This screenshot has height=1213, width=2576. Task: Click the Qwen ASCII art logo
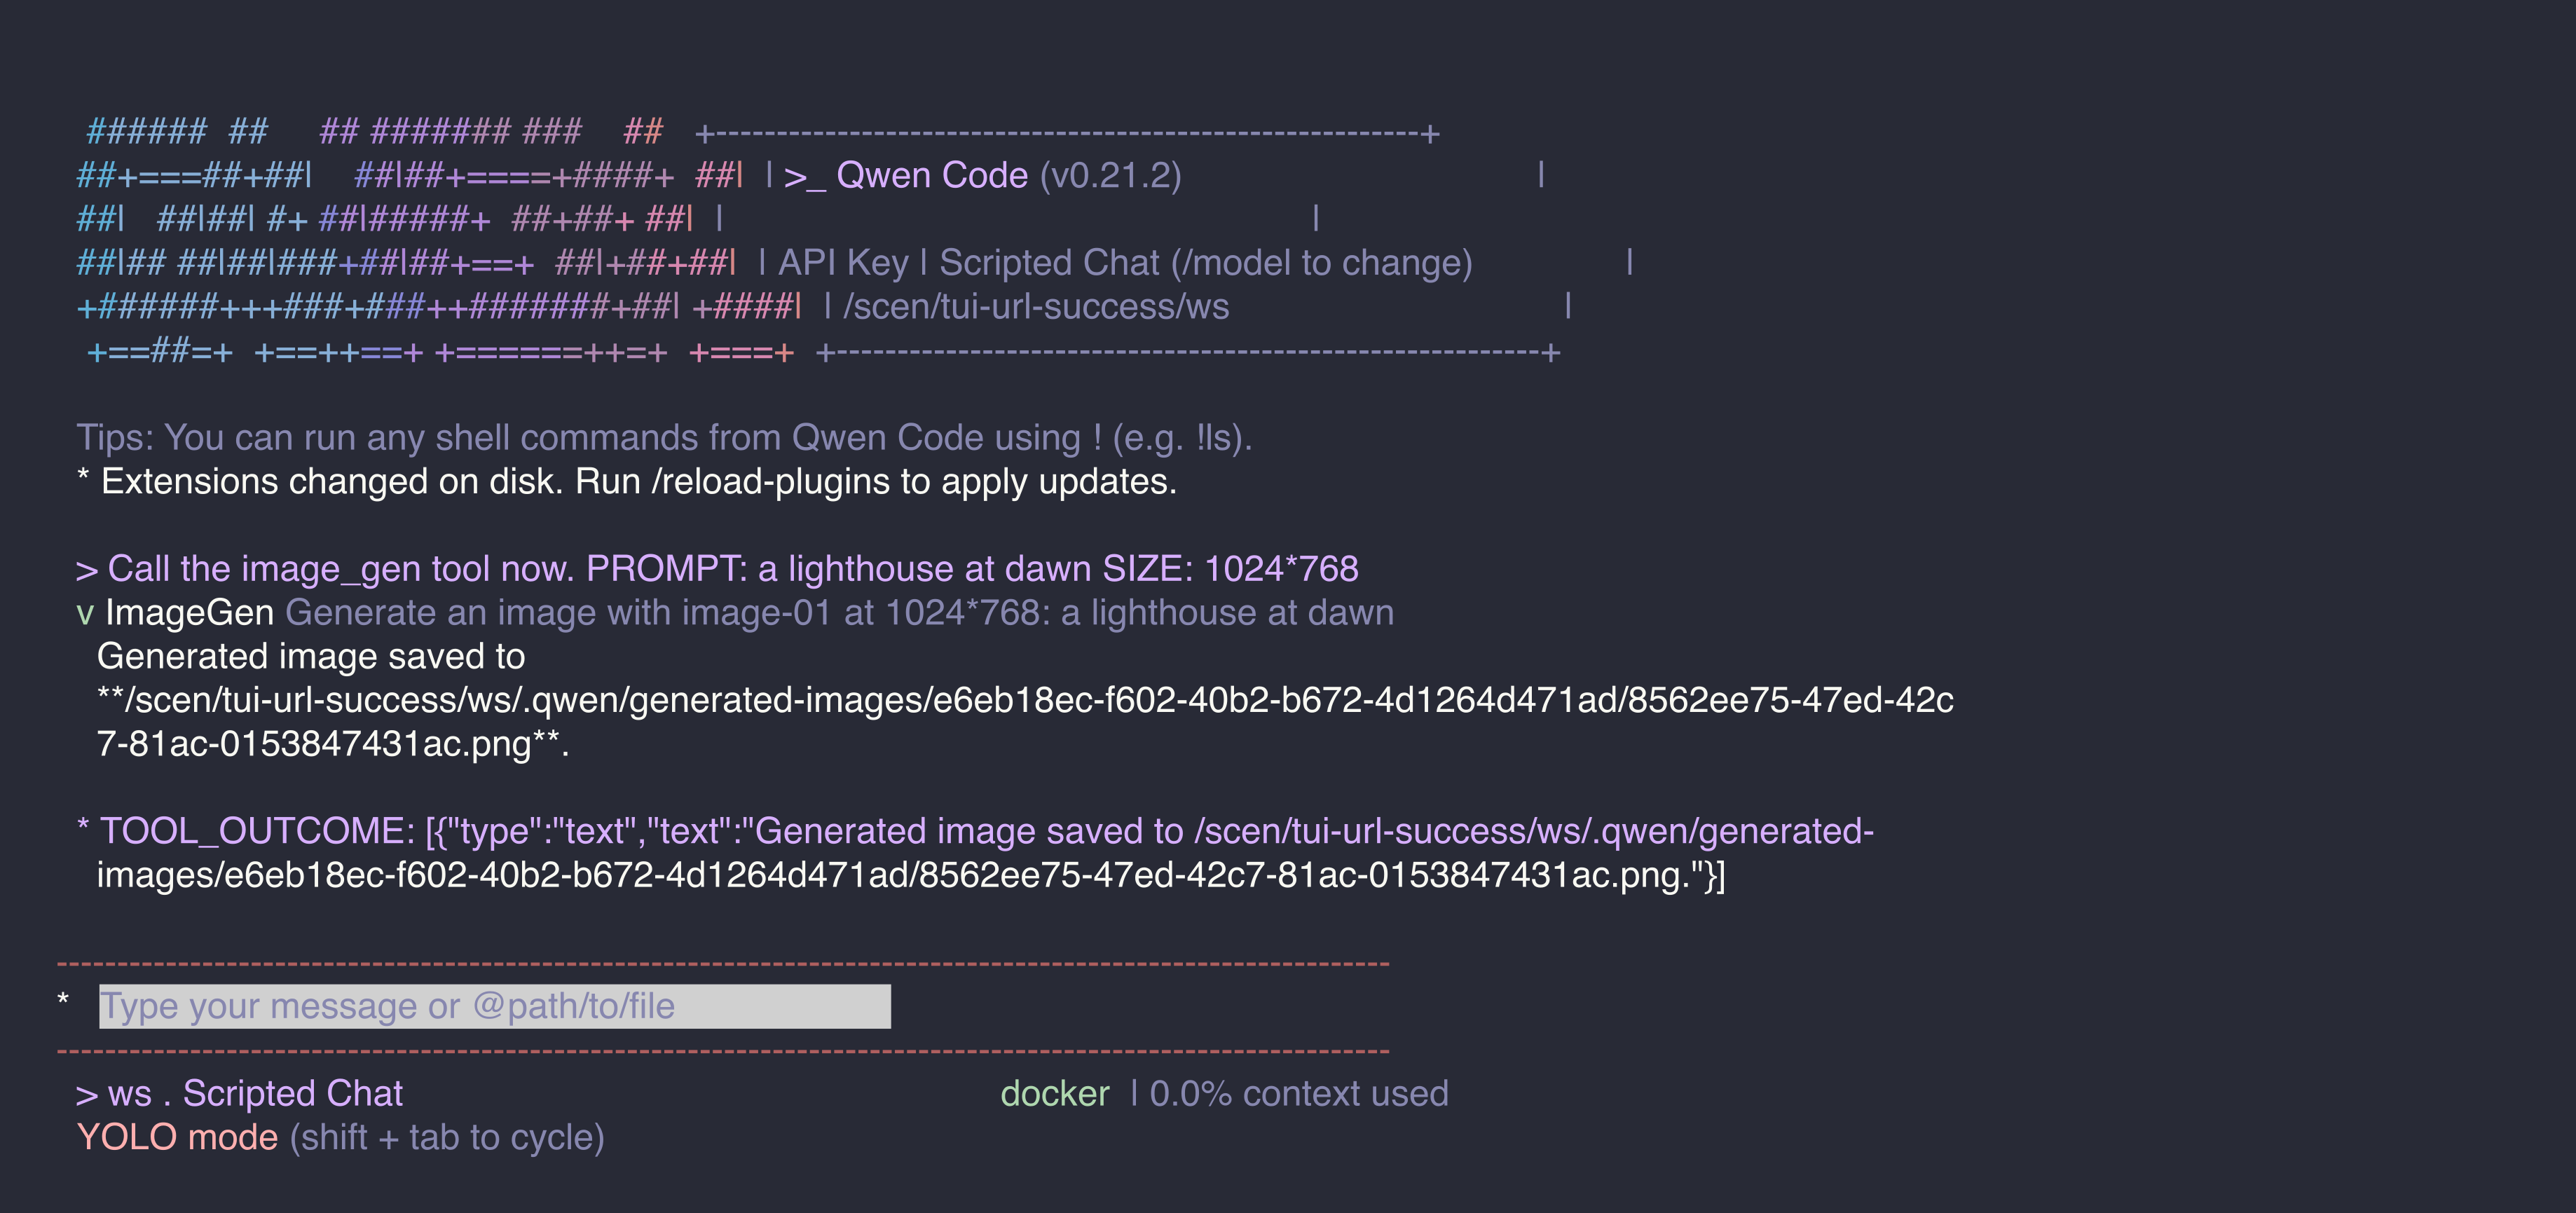(439, 241)
